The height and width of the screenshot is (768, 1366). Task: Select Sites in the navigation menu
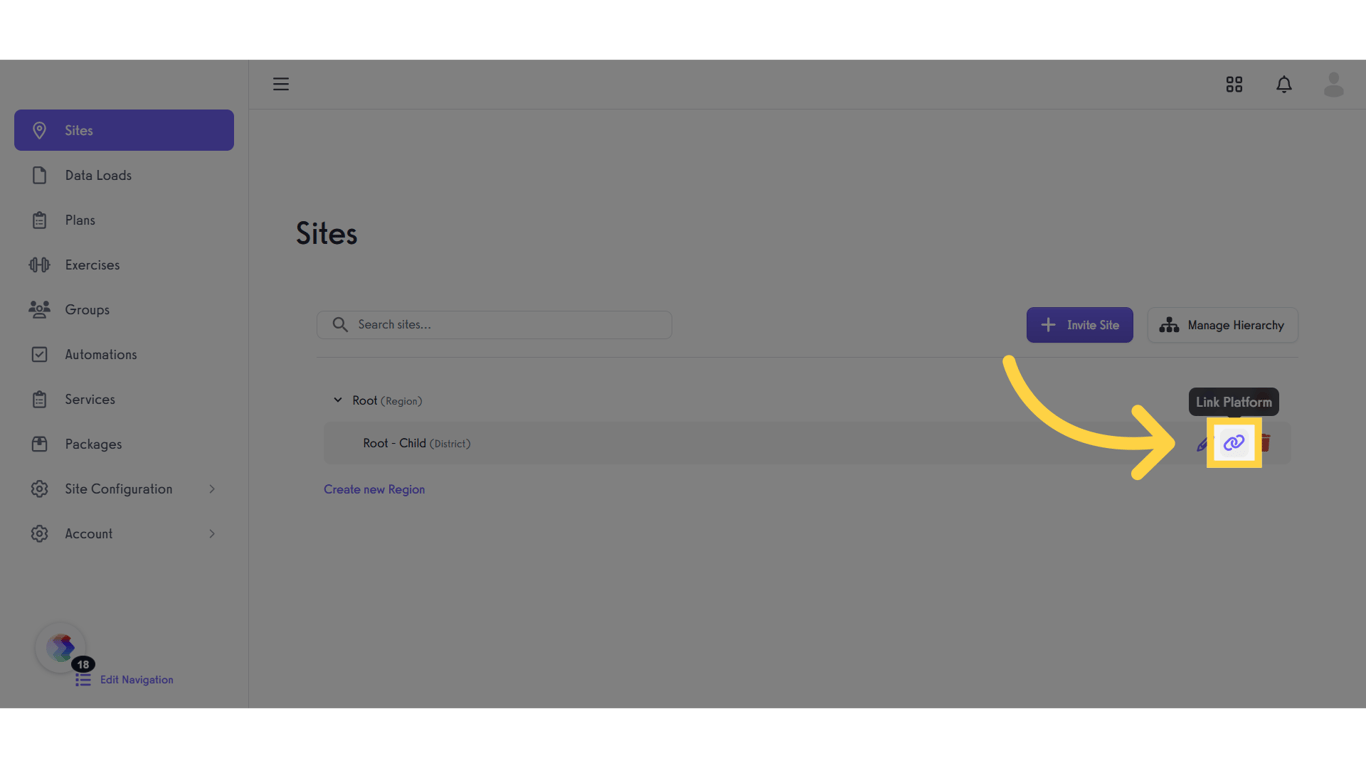tap(78, 130)
